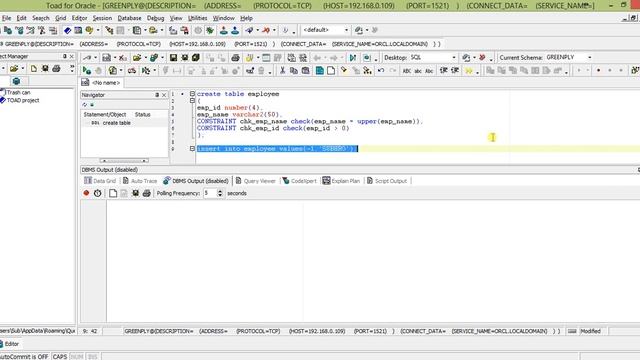This screenshot has width=640, height=360.
Task: Open the Utilities menu
Action: [x=197, y=18]
